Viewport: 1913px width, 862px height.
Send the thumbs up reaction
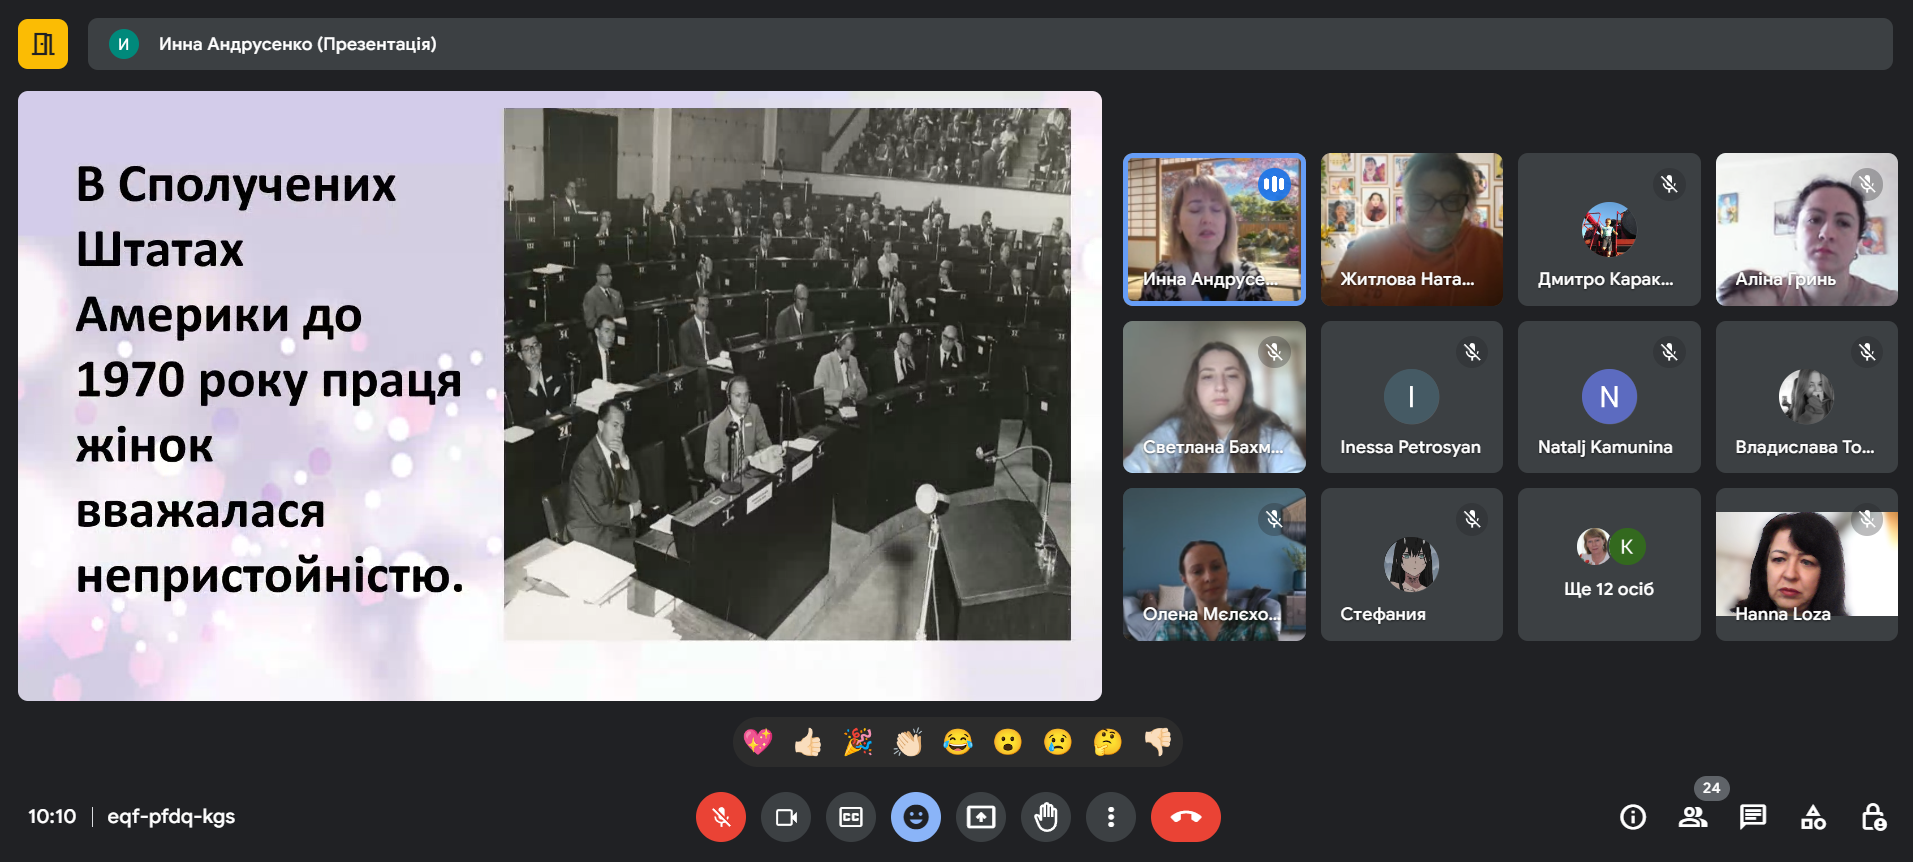[x=808, y=742]
